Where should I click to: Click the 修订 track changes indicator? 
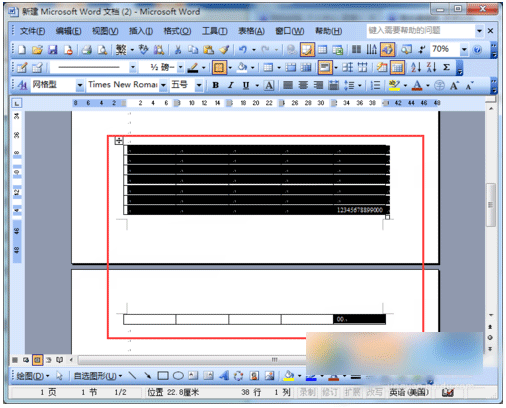click(x=329, y=392)
